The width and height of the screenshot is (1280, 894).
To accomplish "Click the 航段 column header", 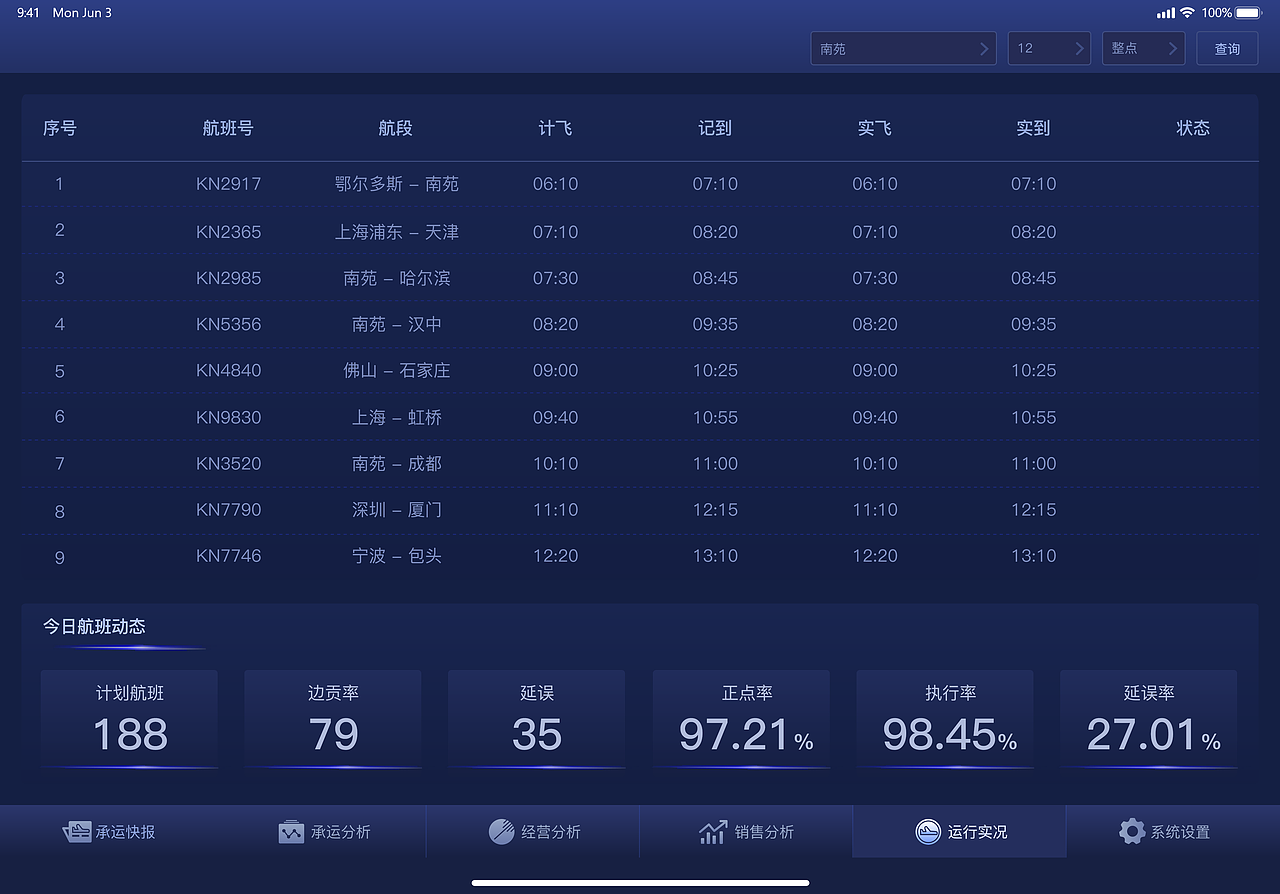I will click(x=396, y=128).
